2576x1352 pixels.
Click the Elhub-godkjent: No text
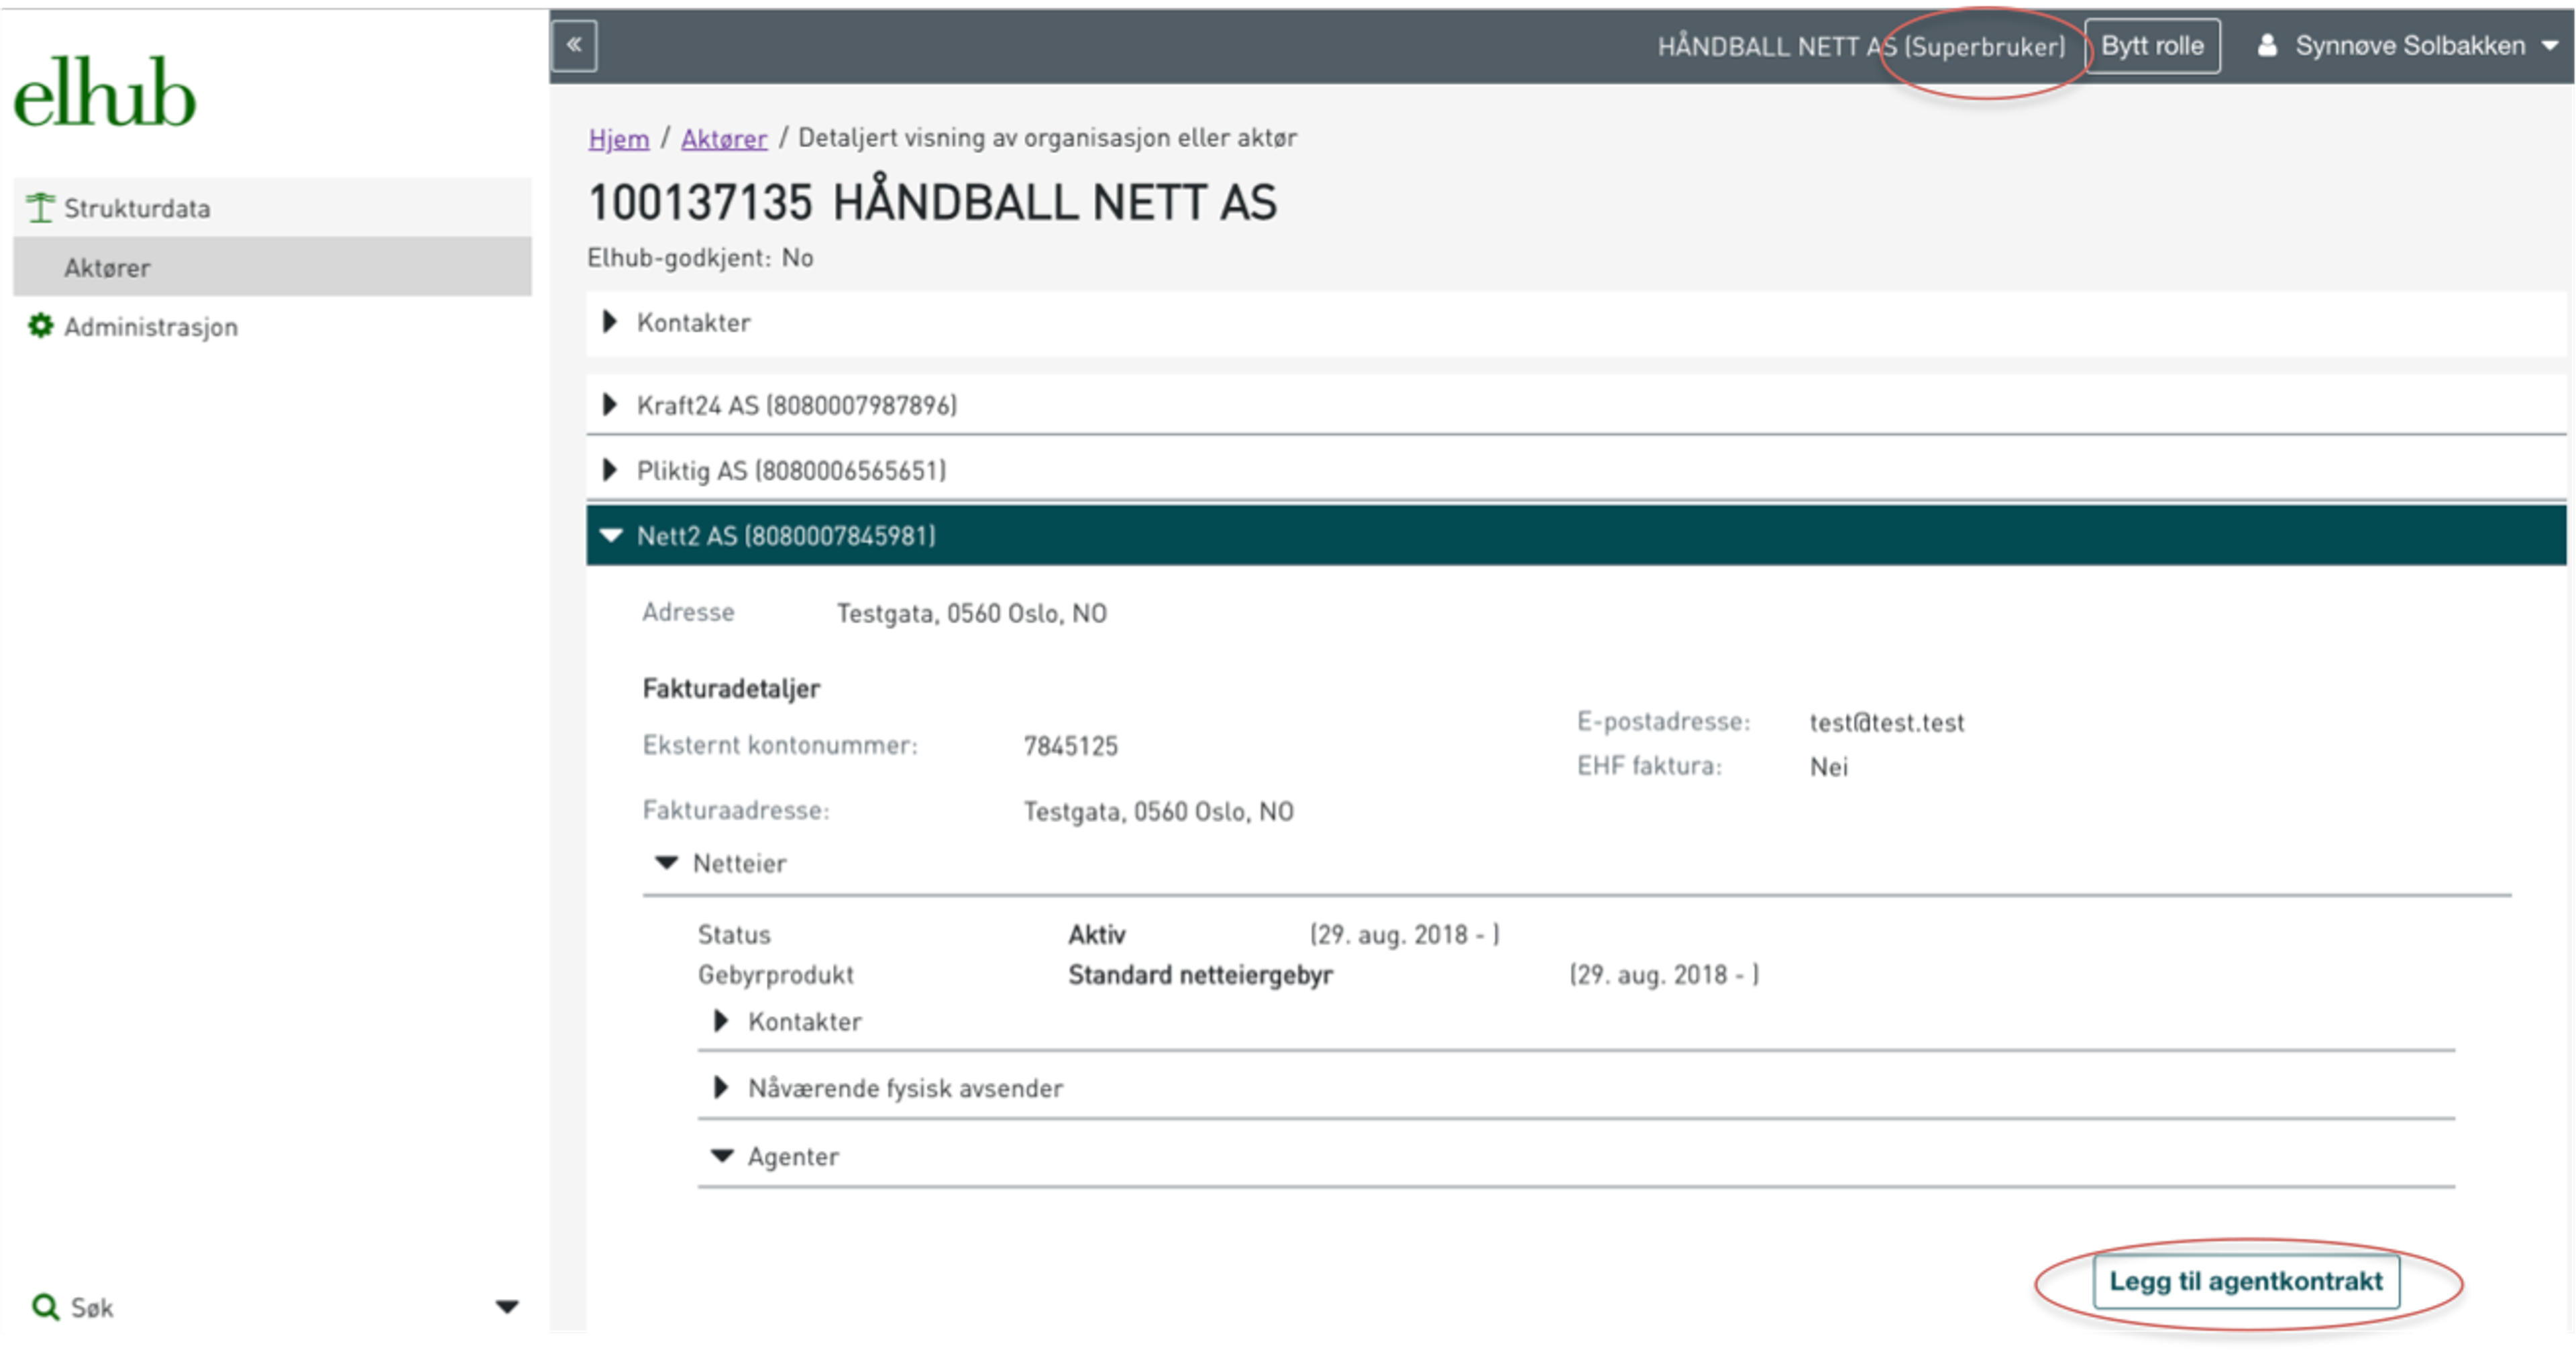(700, 258)
